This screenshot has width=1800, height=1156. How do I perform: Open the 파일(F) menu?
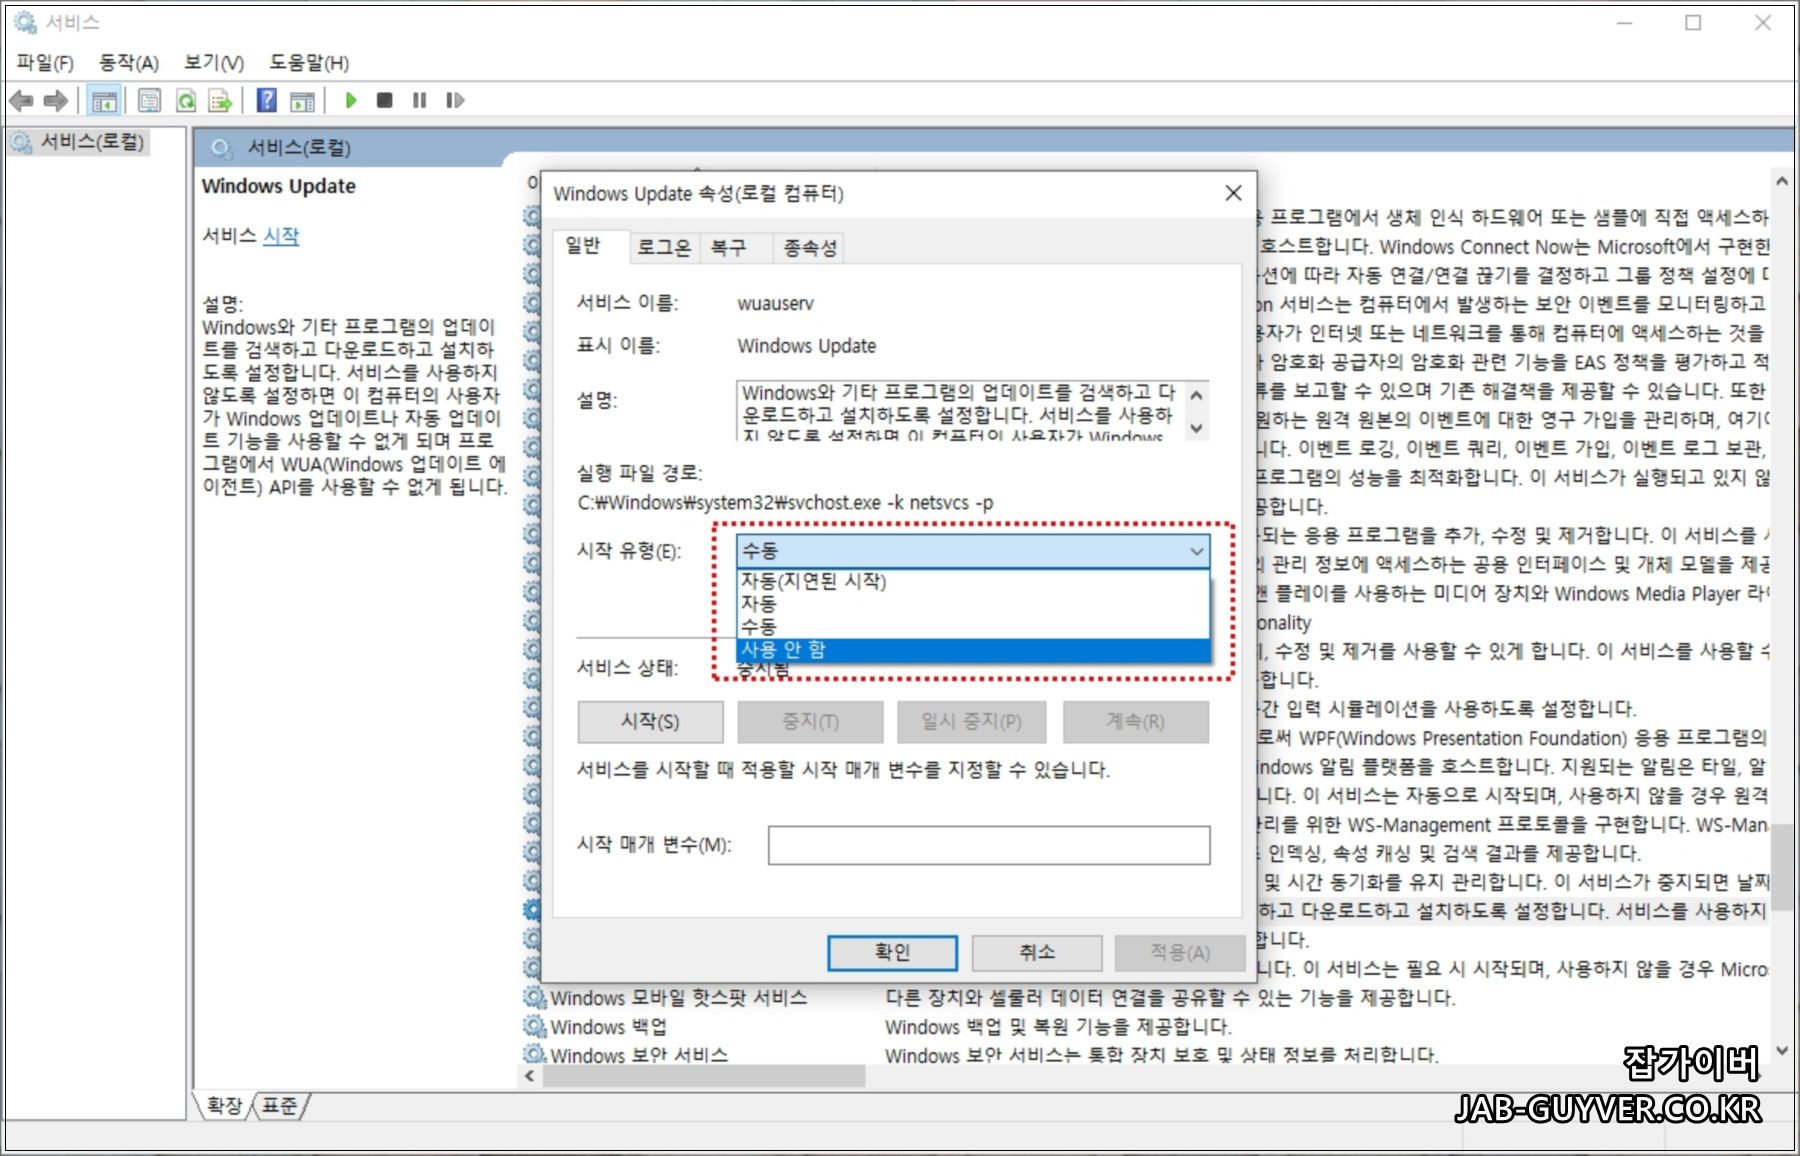pyautogui.click(x=45, y=63)
